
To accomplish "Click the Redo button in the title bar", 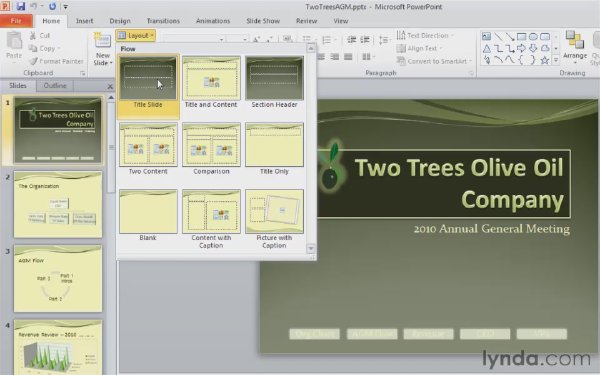I will click(x=52, y=6).
